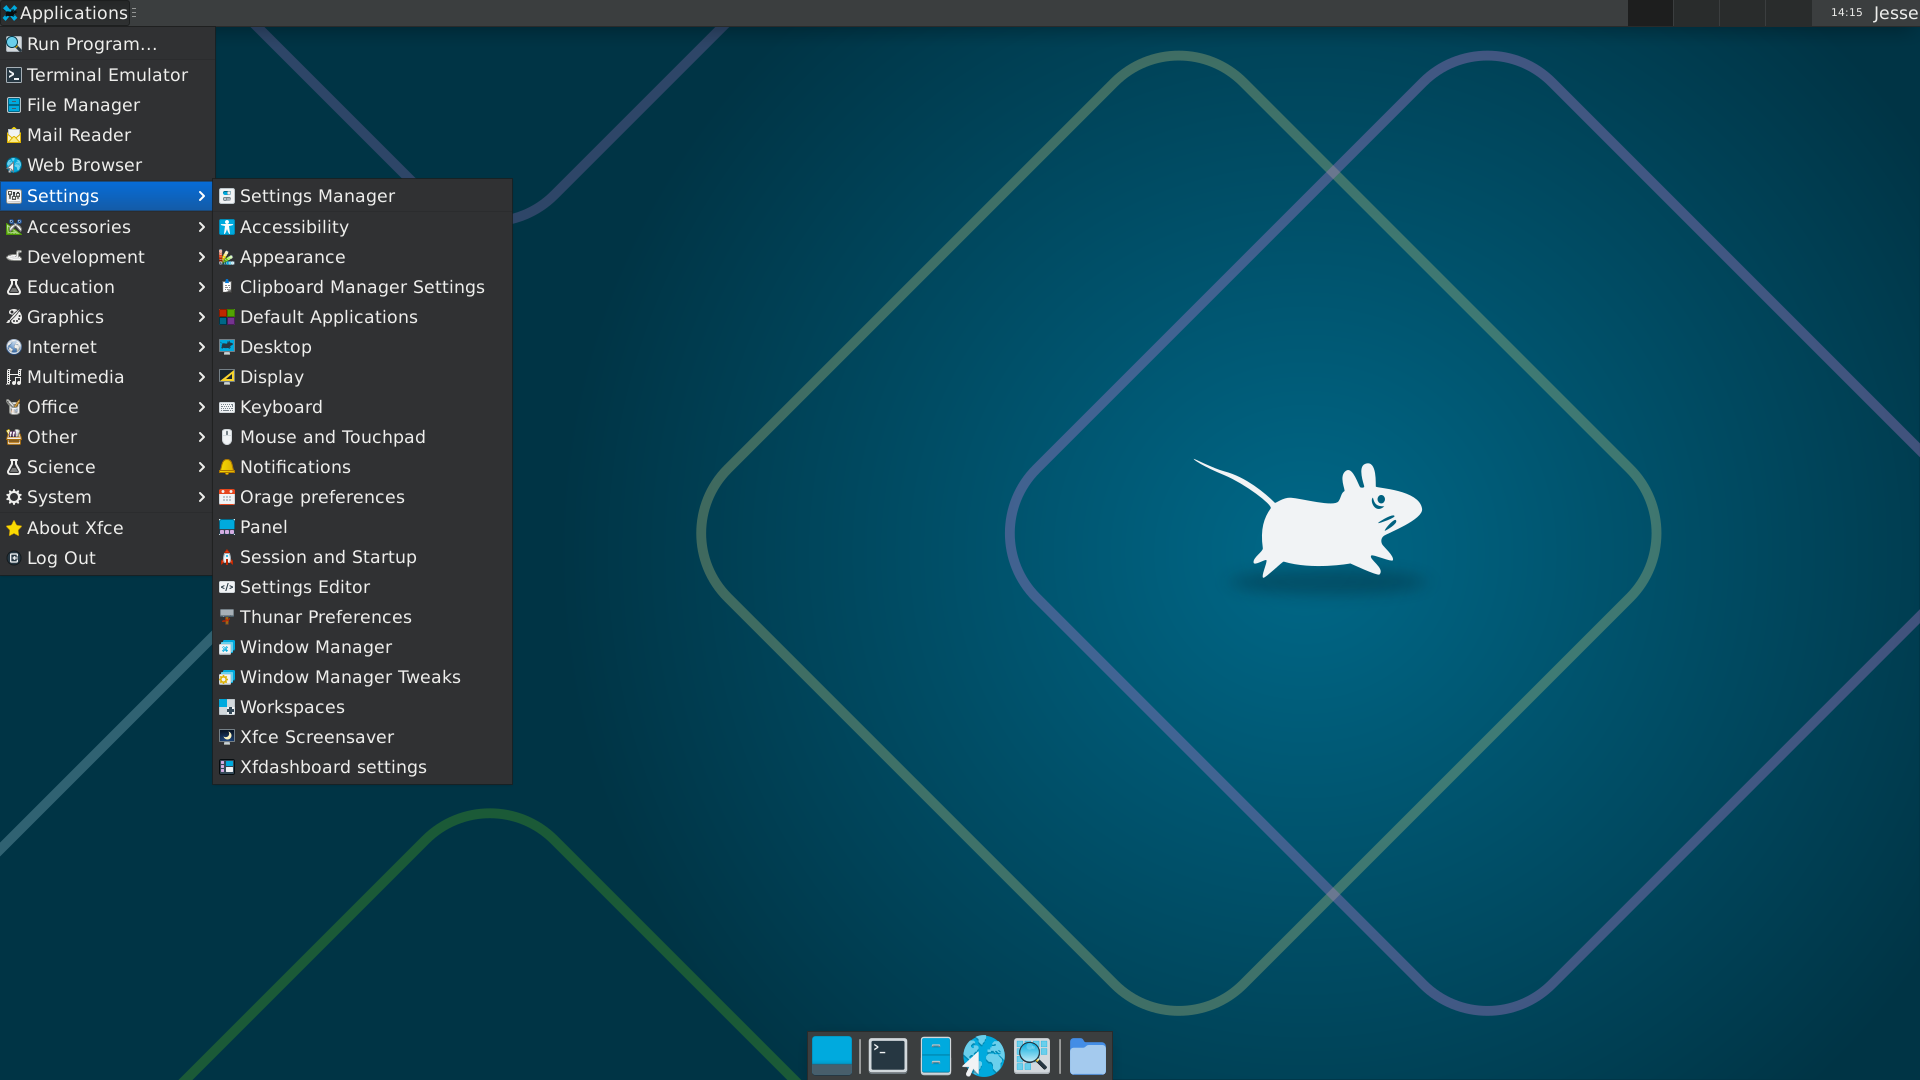Viewport: 1920px width, 1080px height.
Task: Open the Settings Editor entry
Action: pos(362,587)
